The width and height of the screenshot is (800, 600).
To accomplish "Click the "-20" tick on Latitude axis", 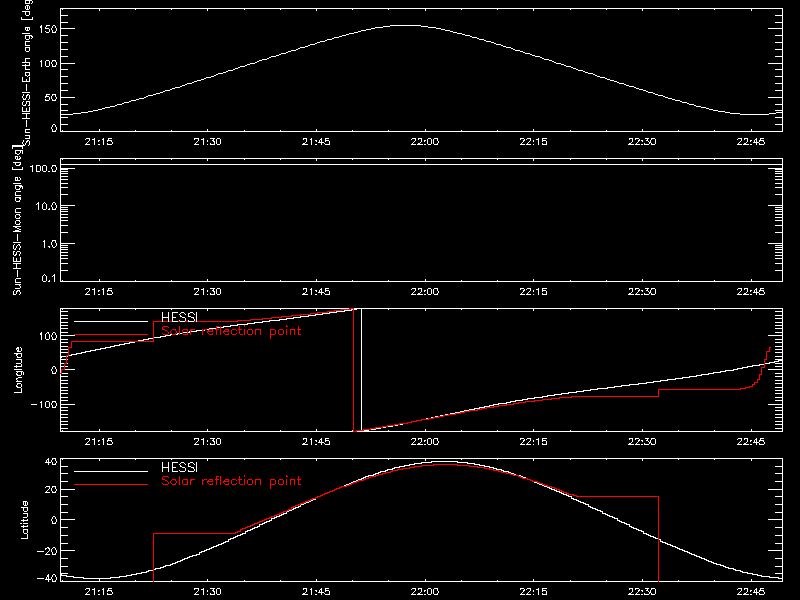I will tap(48, 551).
